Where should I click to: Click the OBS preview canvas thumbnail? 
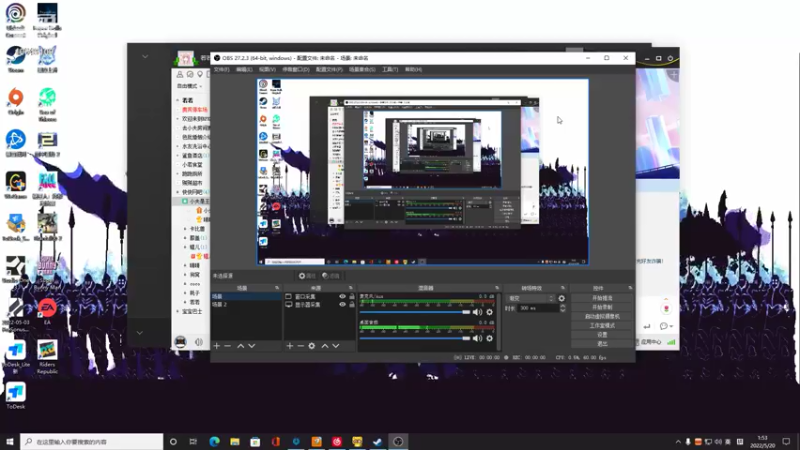pyautogui.click(x=422, y=172)
